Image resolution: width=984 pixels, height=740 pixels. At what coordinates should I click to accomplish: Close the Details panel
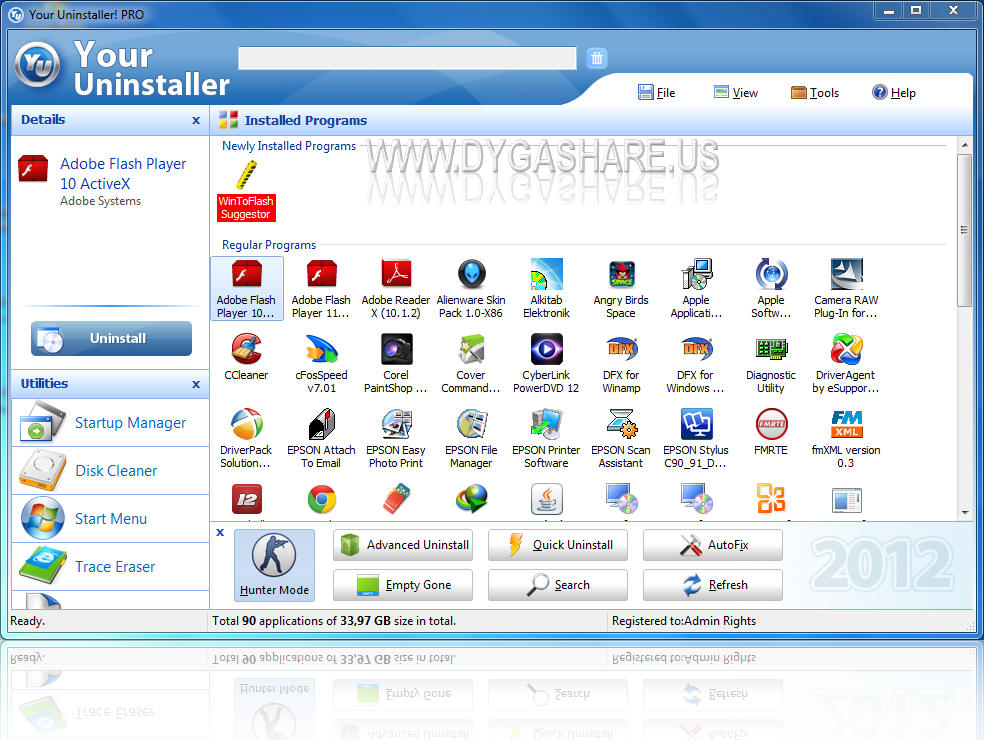point(196,120)
